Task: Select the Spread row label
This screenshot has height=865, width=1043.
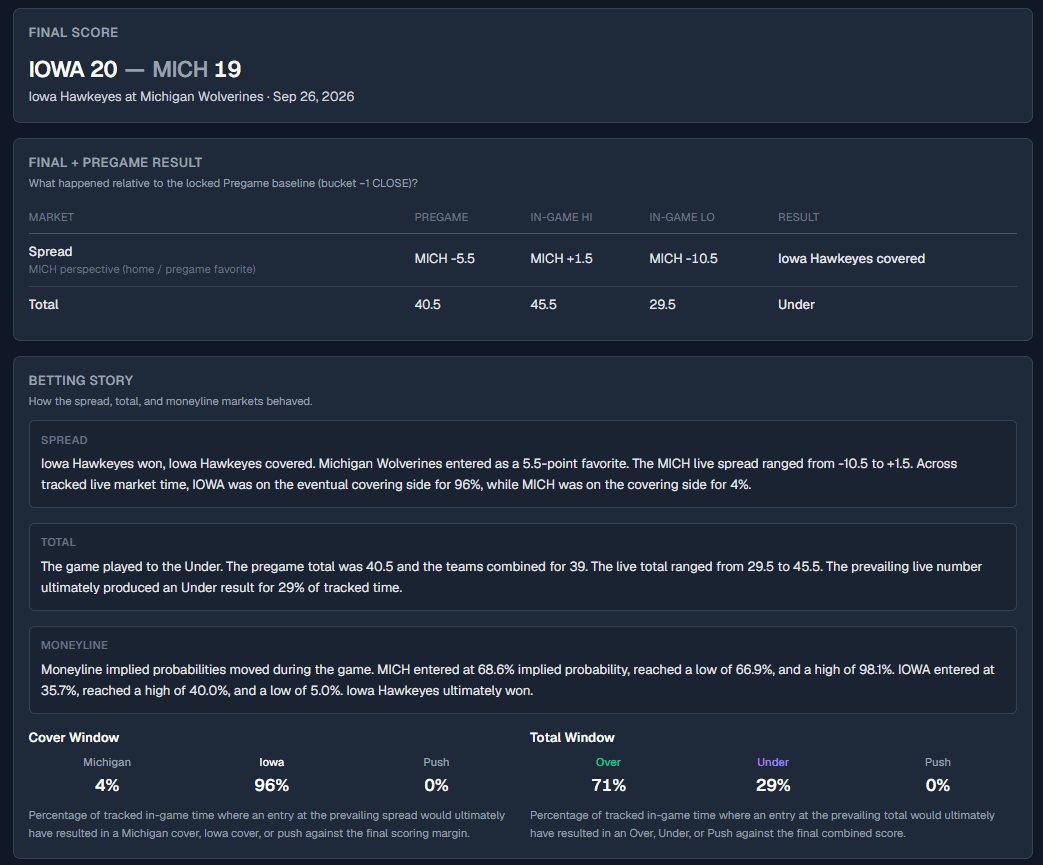Action: 51,252
